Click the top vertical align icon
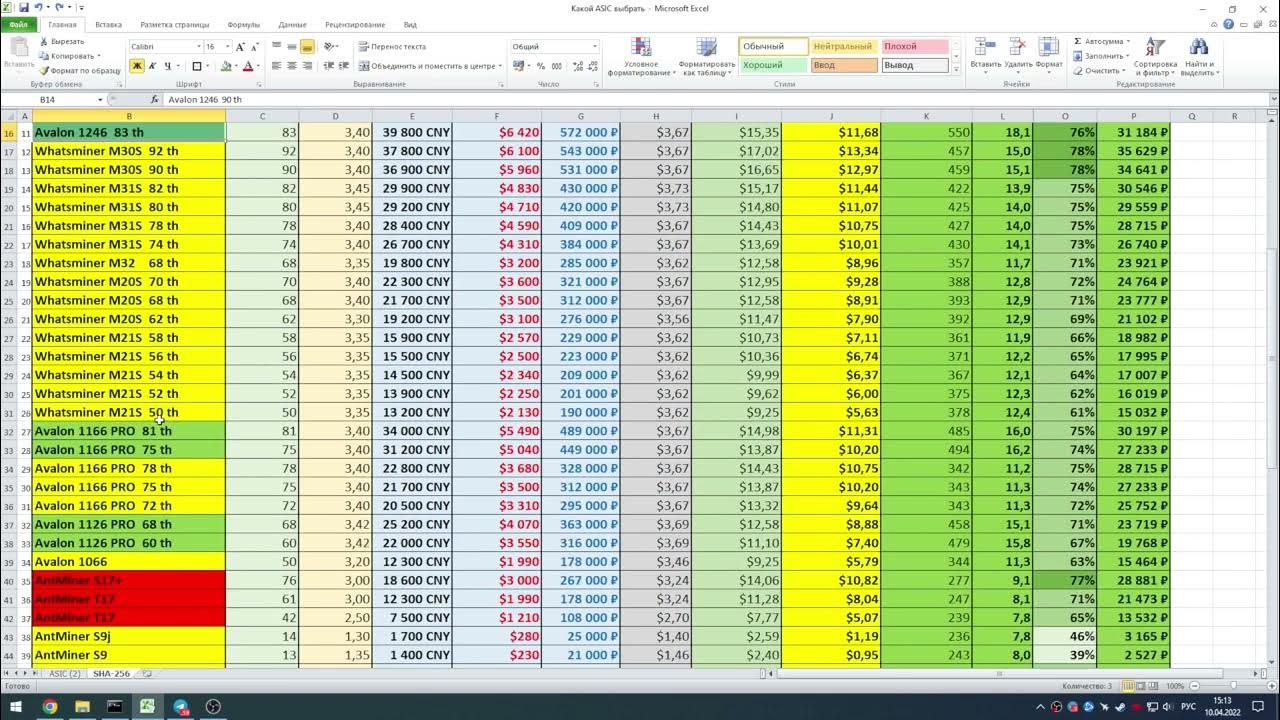The height and width of the screenshot is (720, 1280). [277, 47]
